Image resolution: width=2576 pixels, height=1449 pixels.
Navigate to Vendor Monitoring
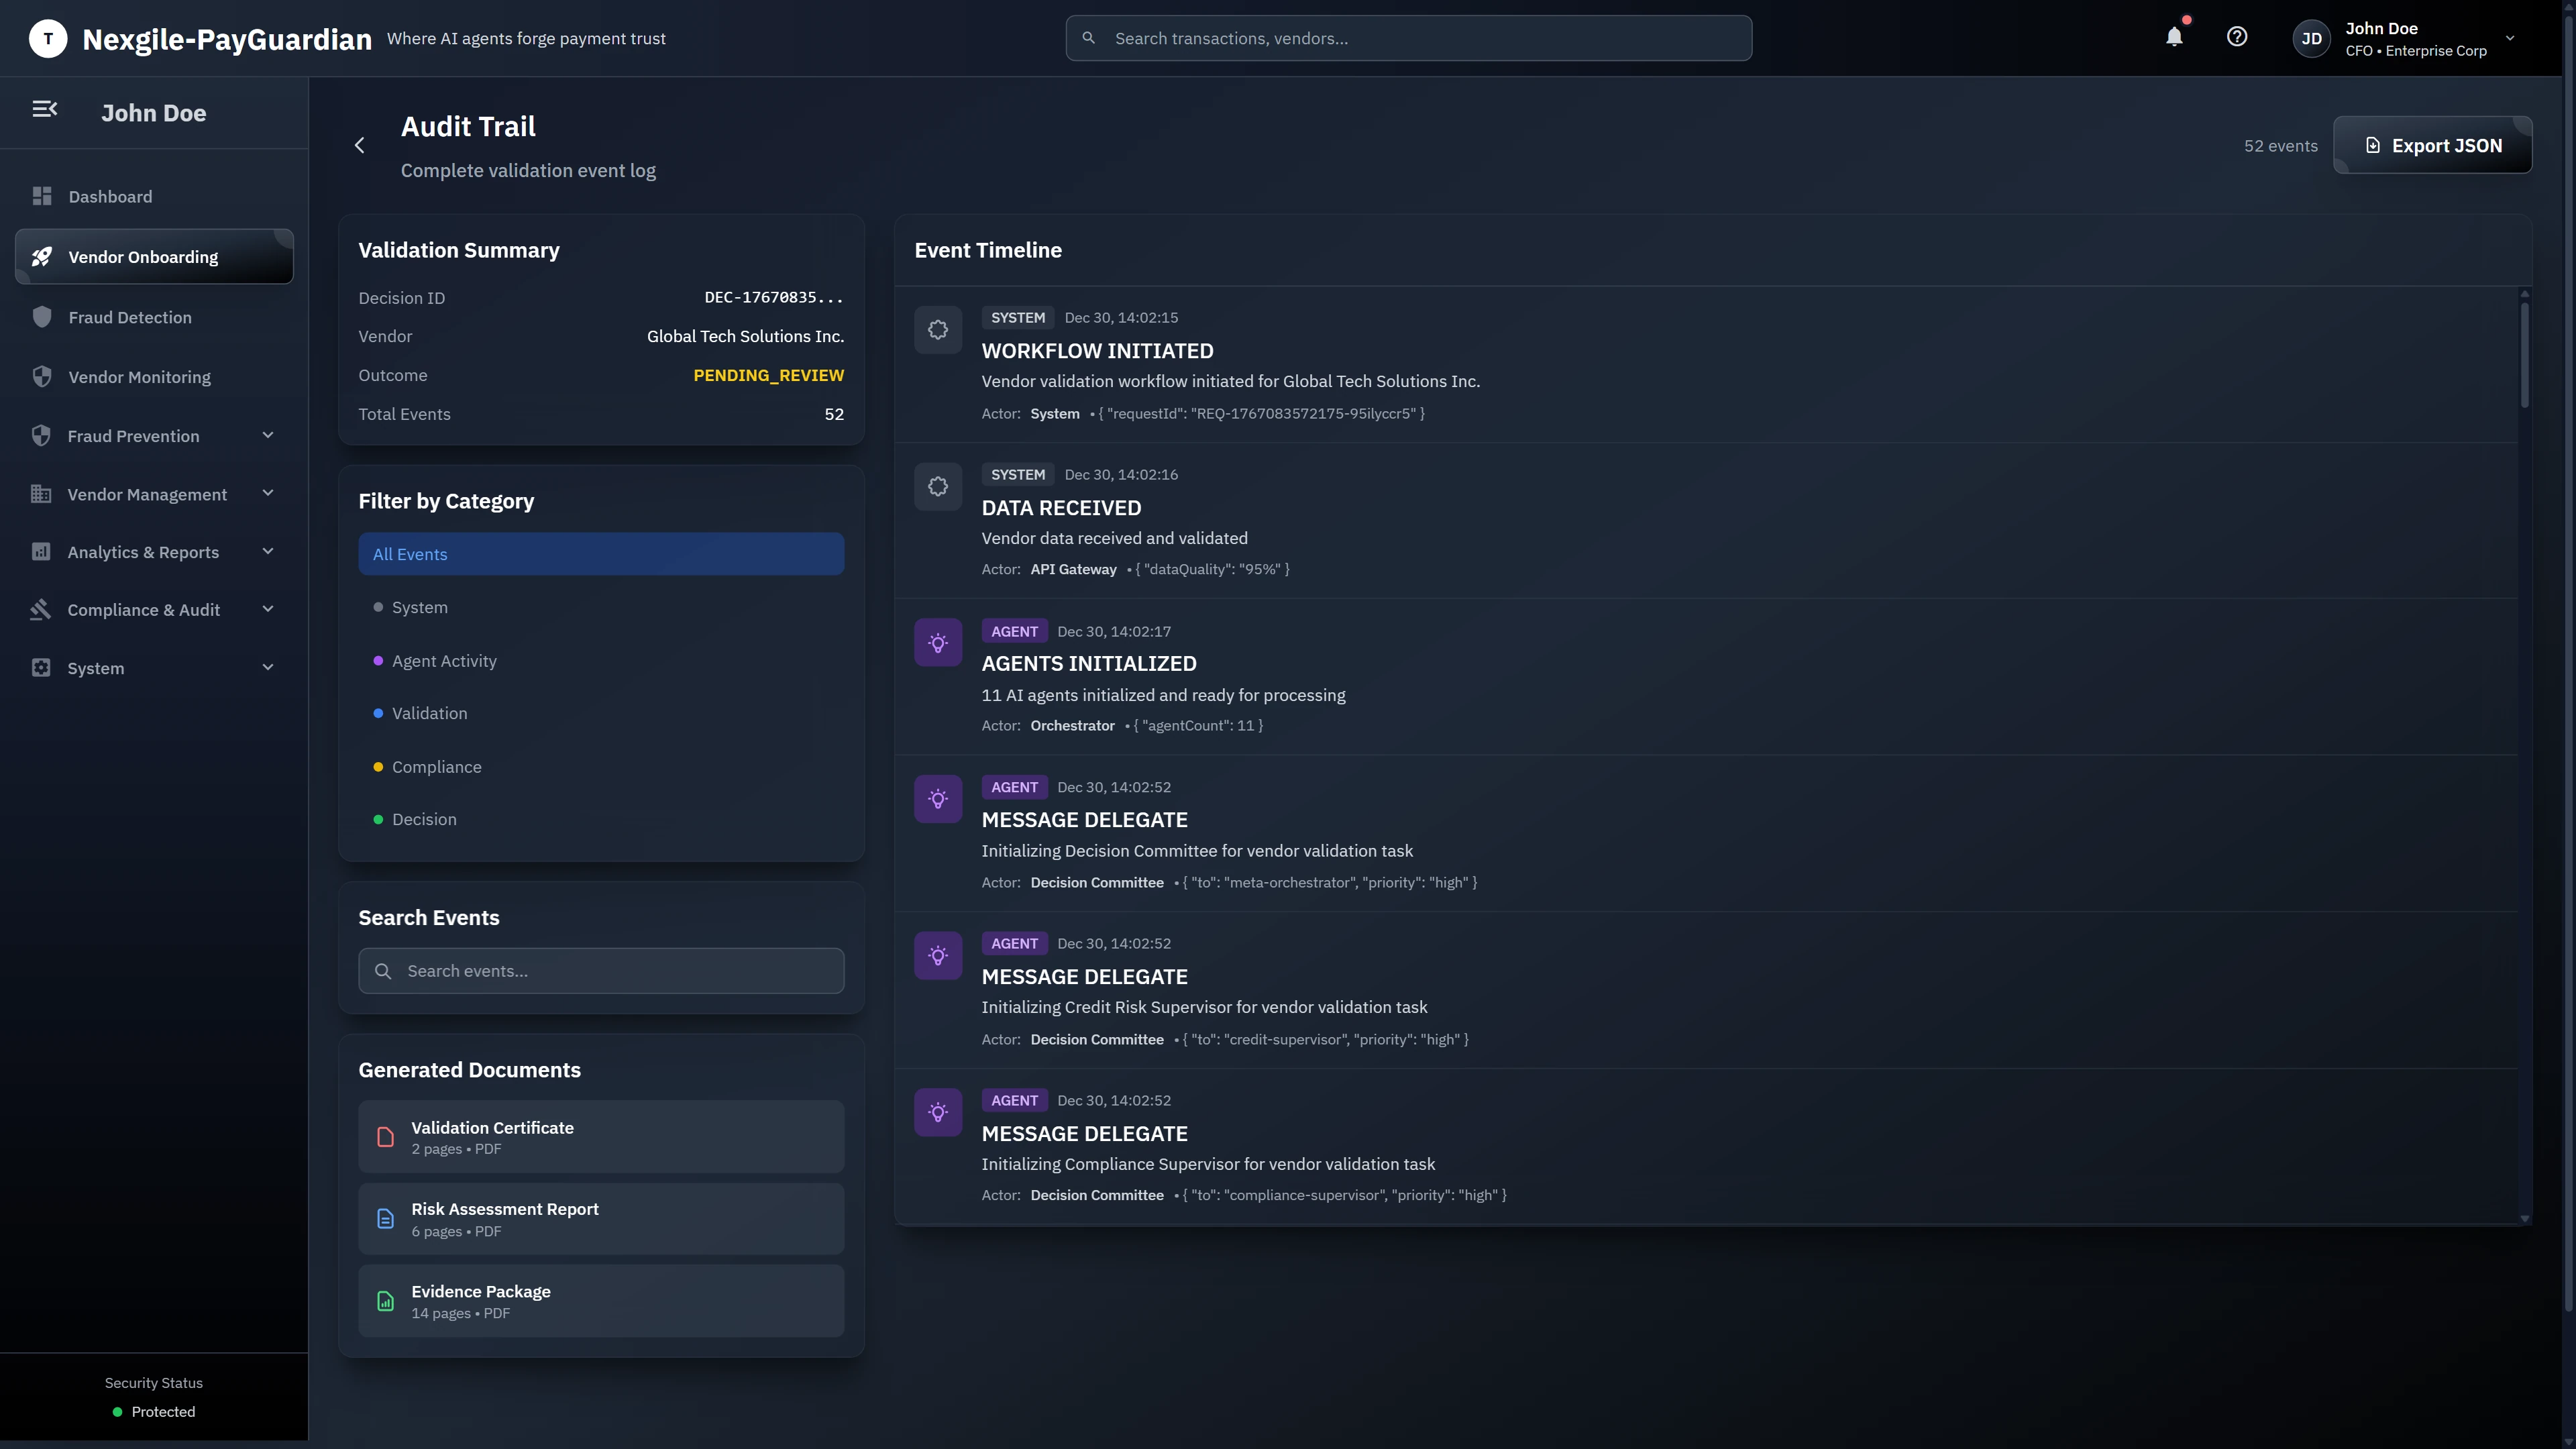pos(139,376)
